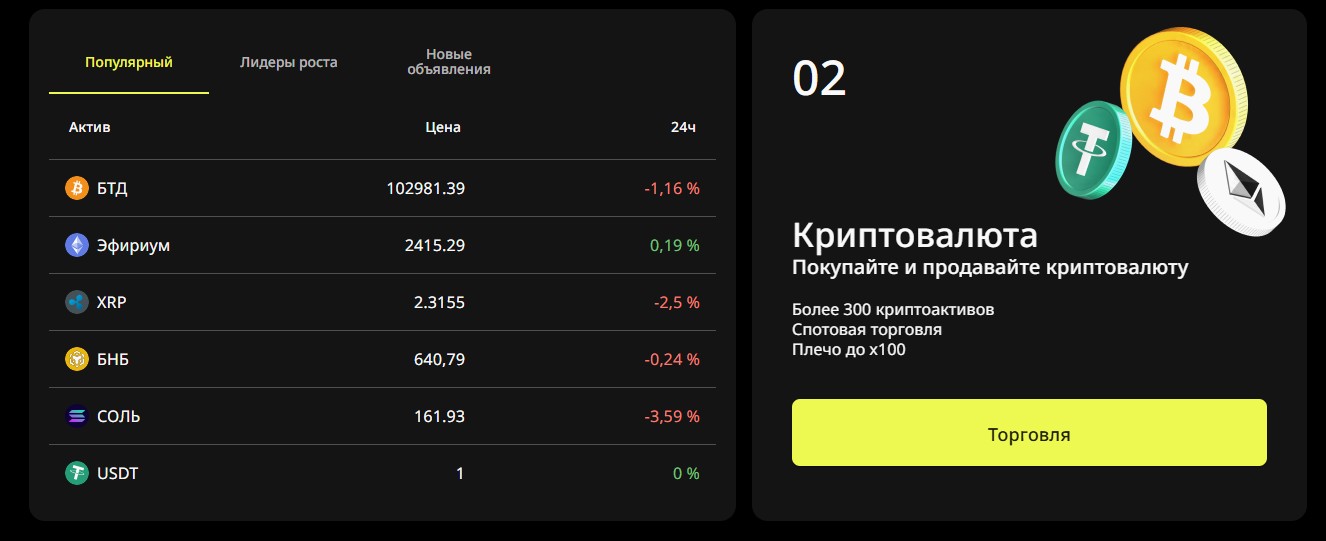Switch to the Популярный tab
This screenshot has width=1326, height=541.
(x=129, y=62)
